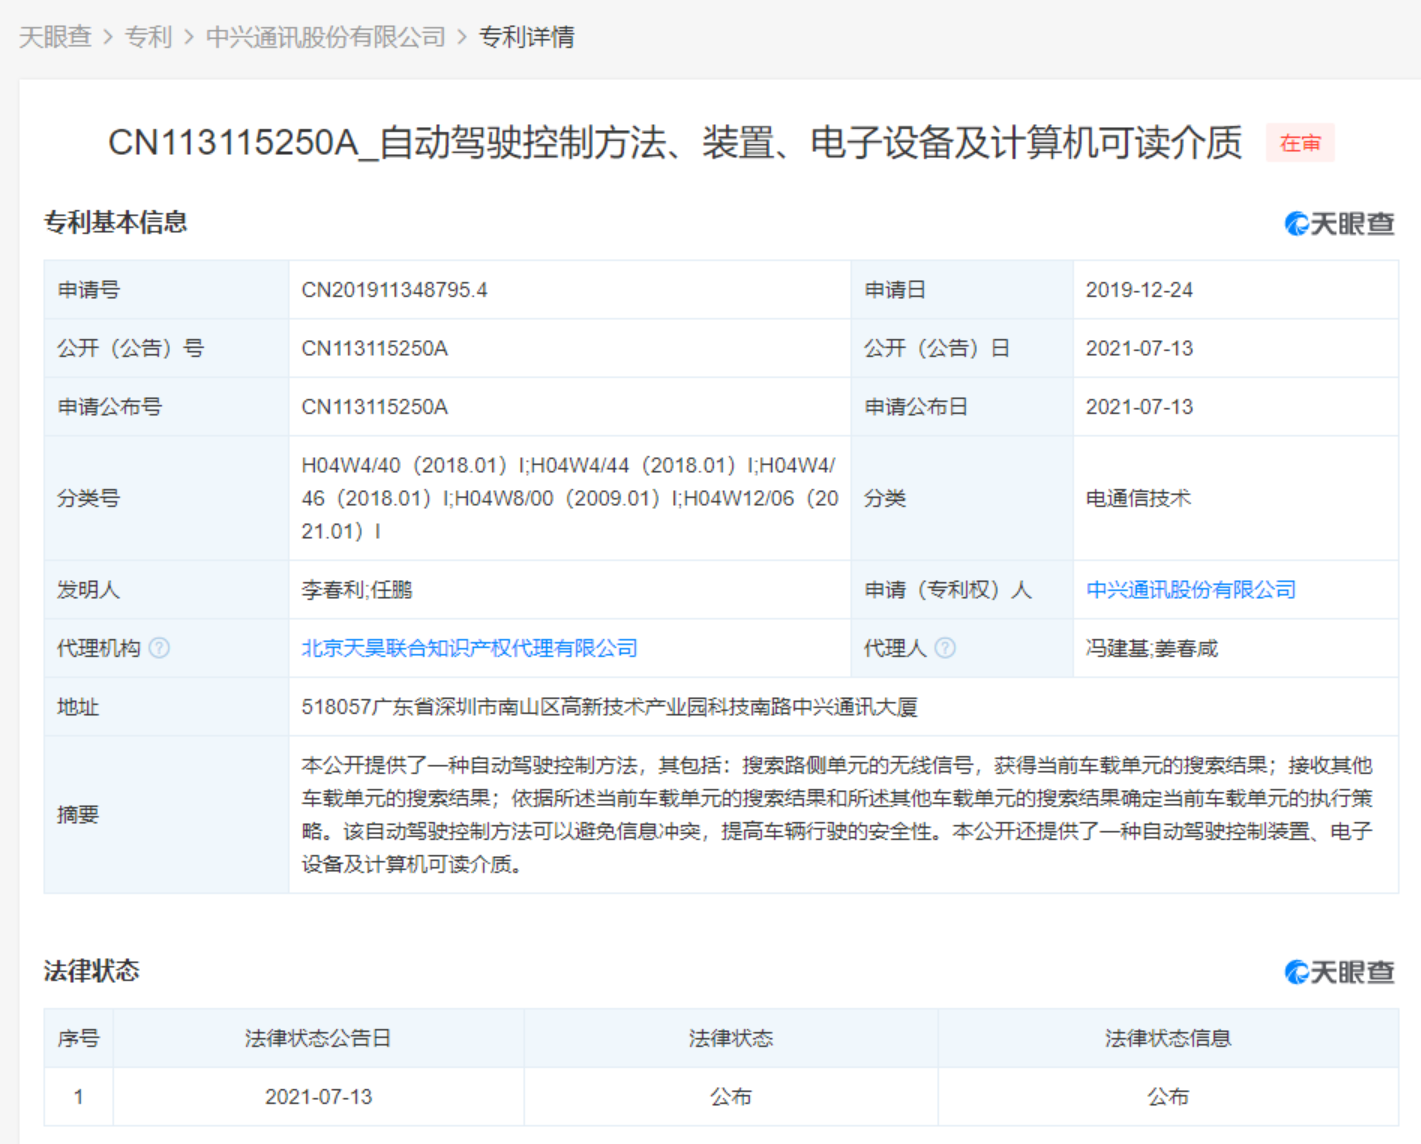Viewport: 1421px width, 1144px height.
Task: Select the 专利详情 breadcrumb item
Action: click(527, 36)
